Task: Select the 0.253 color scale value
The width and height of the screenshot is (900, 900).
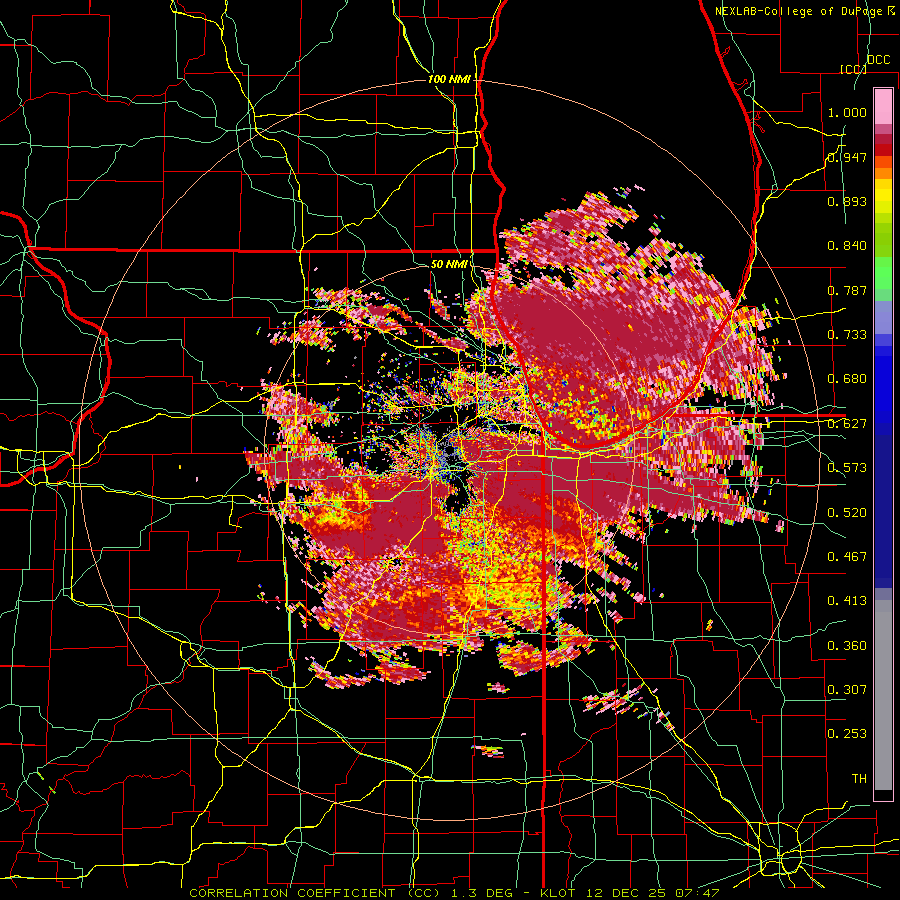Action: click(847, 734)
